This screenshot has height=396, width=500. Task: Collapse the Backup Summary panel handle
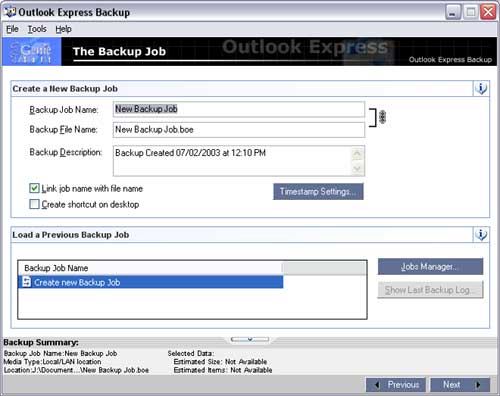(250, 339)
